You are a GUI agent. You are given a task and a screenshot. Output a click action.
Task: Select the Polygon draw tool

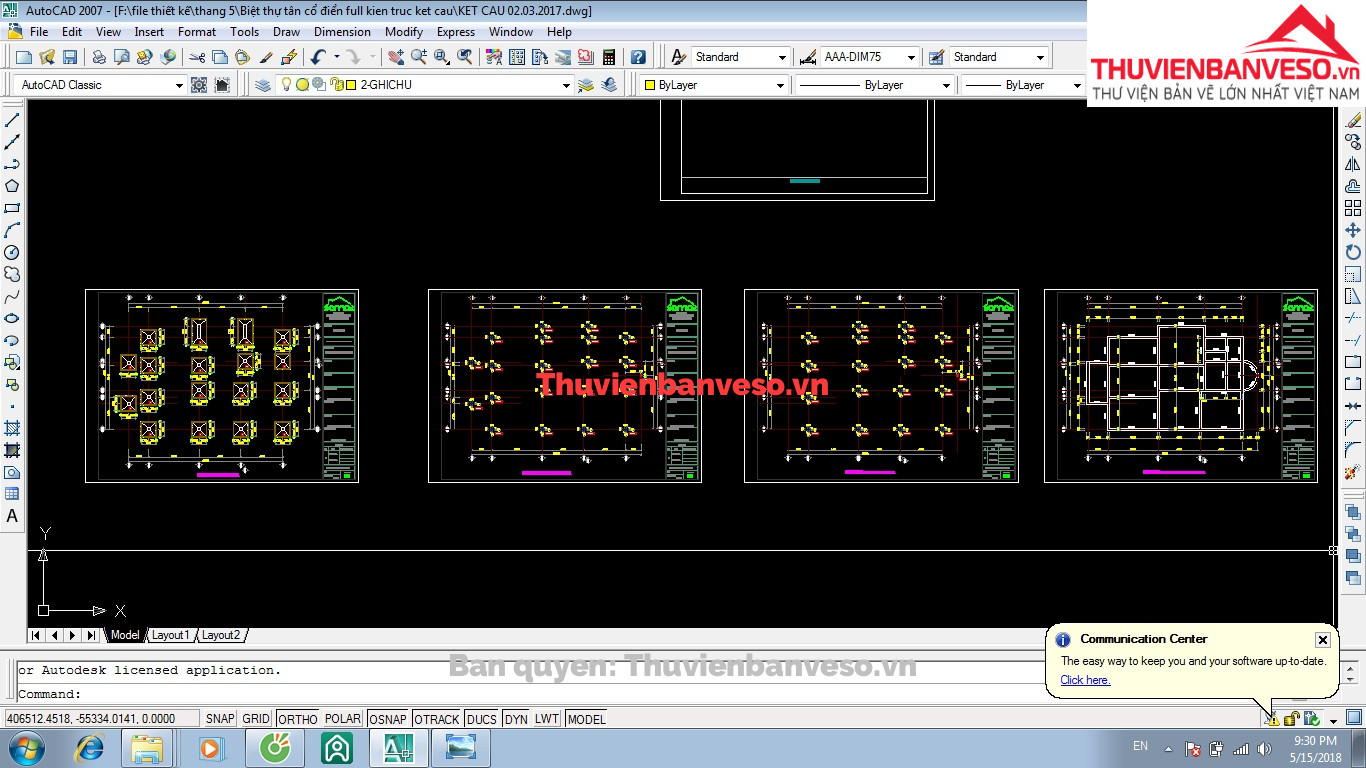[12, 186]
